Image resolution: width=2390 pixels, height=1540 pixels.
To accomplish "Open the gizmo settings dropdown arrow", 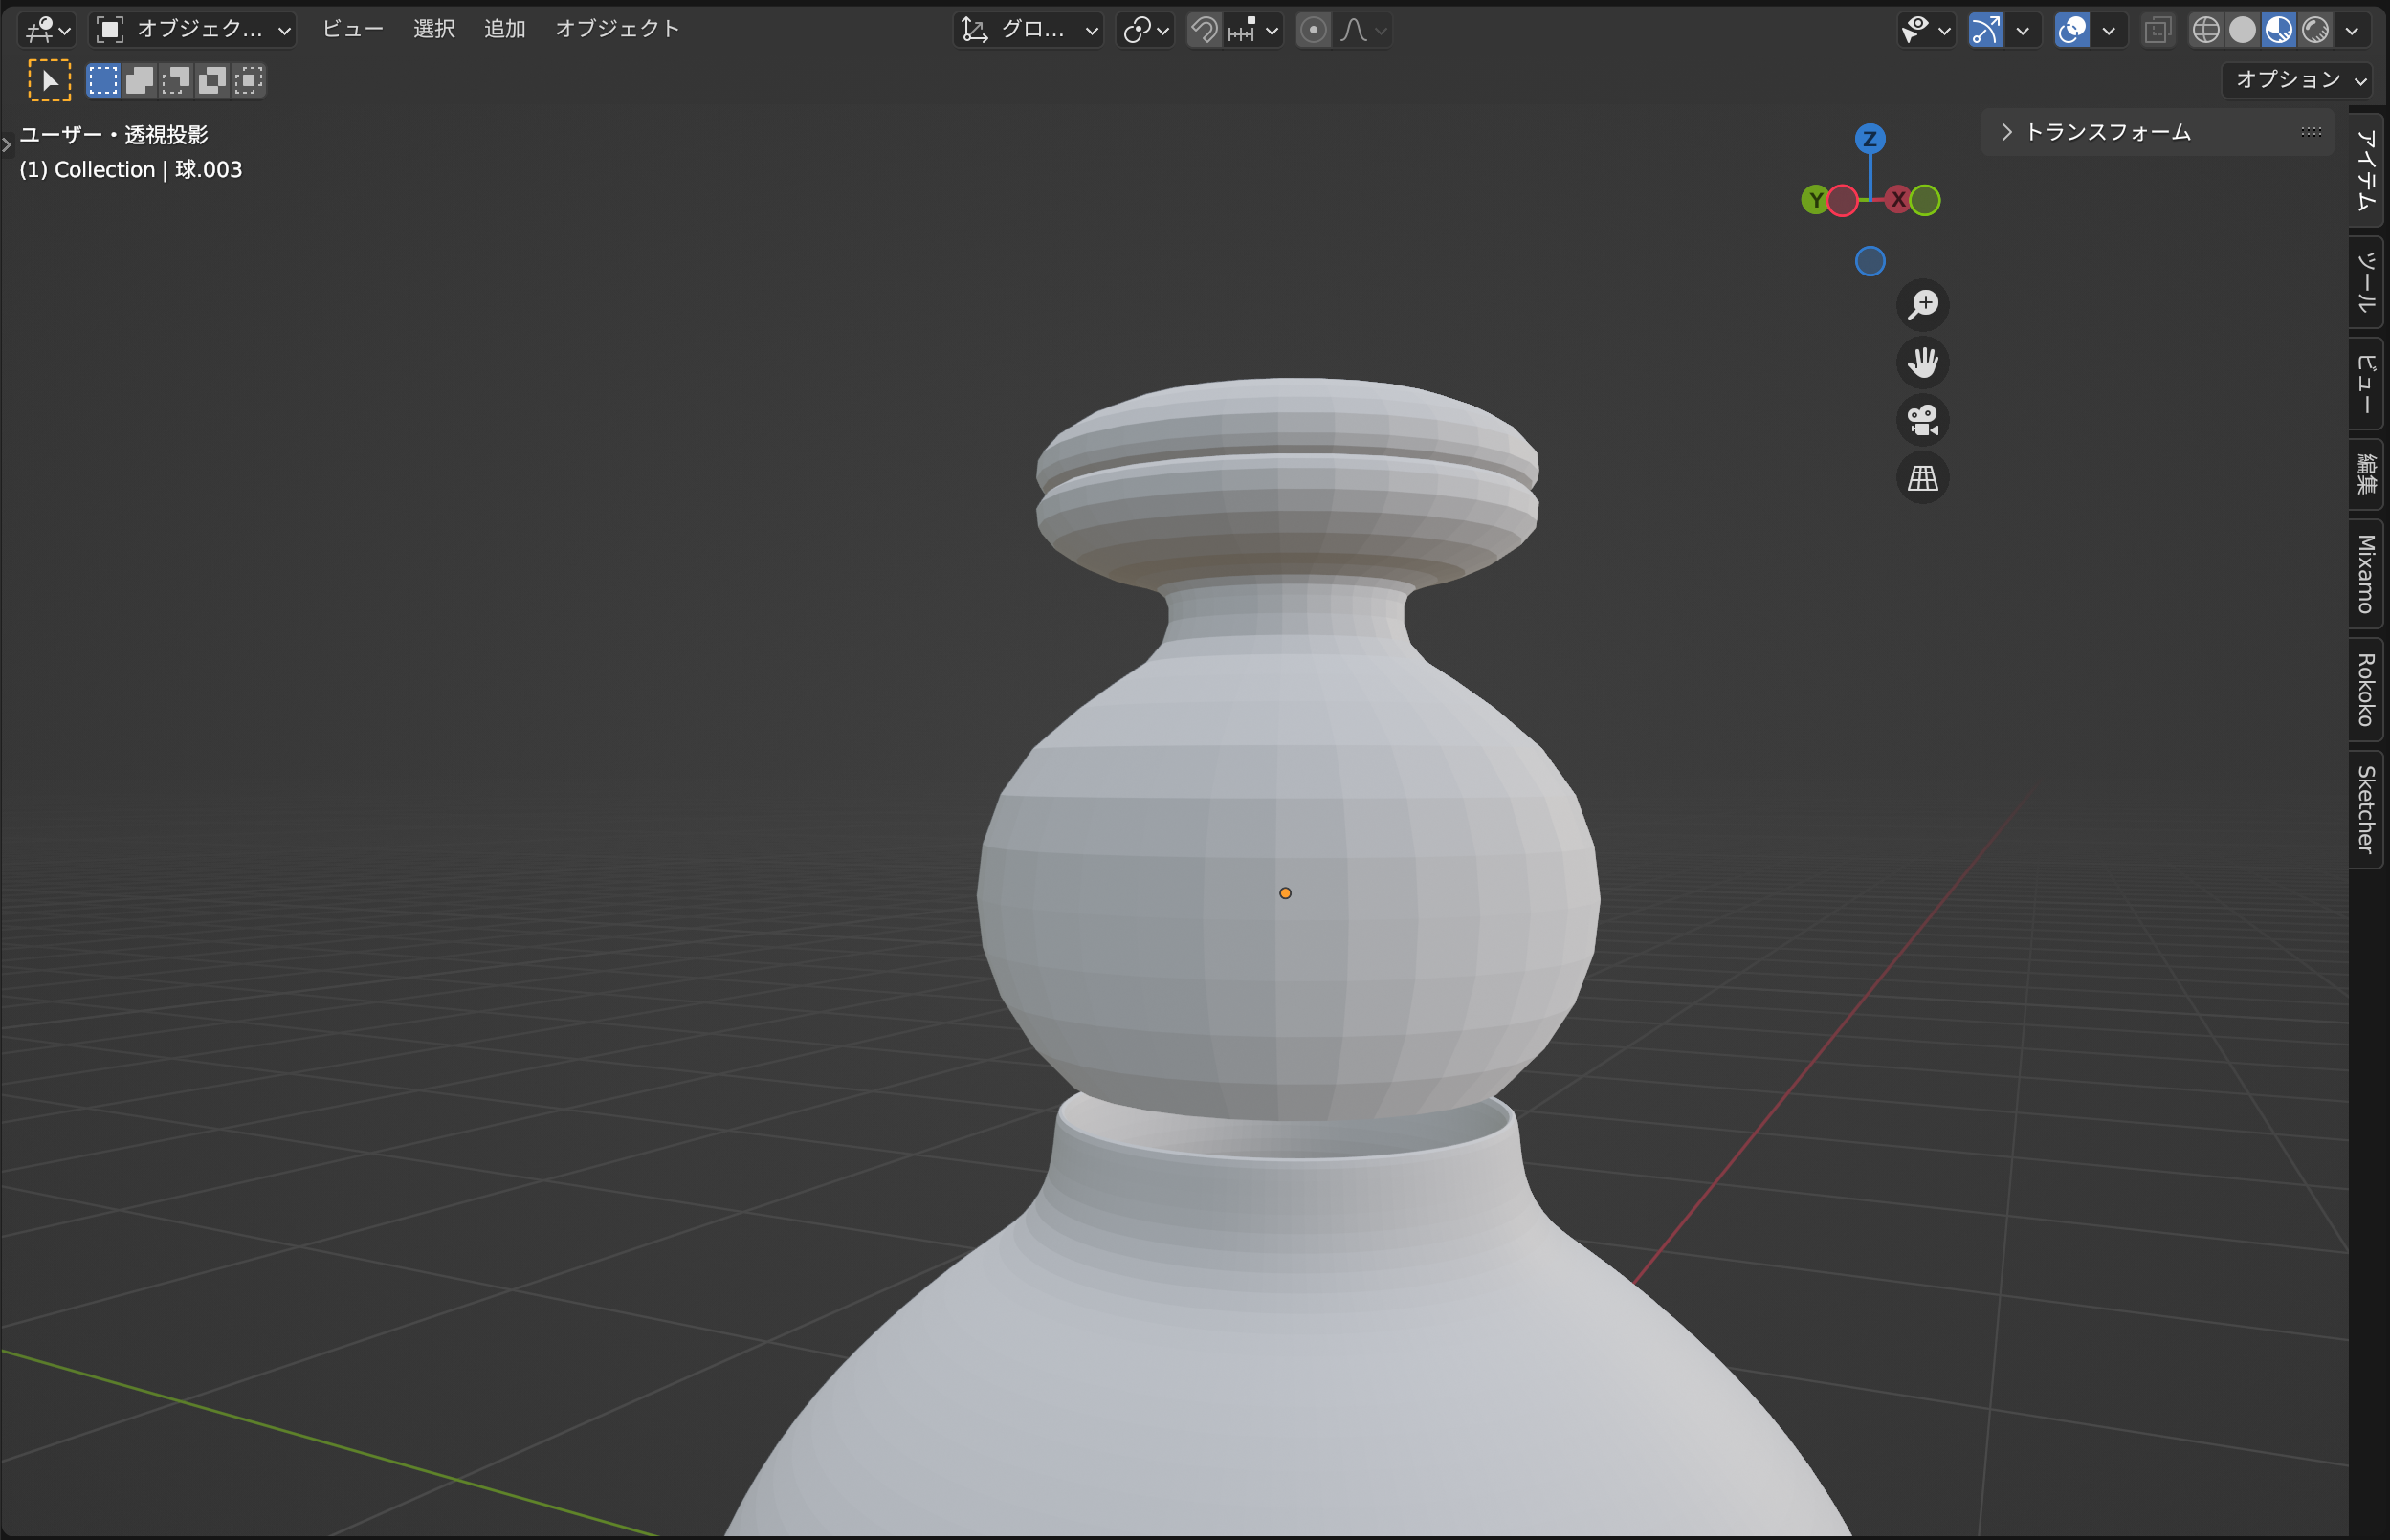I will (2023, 30).
